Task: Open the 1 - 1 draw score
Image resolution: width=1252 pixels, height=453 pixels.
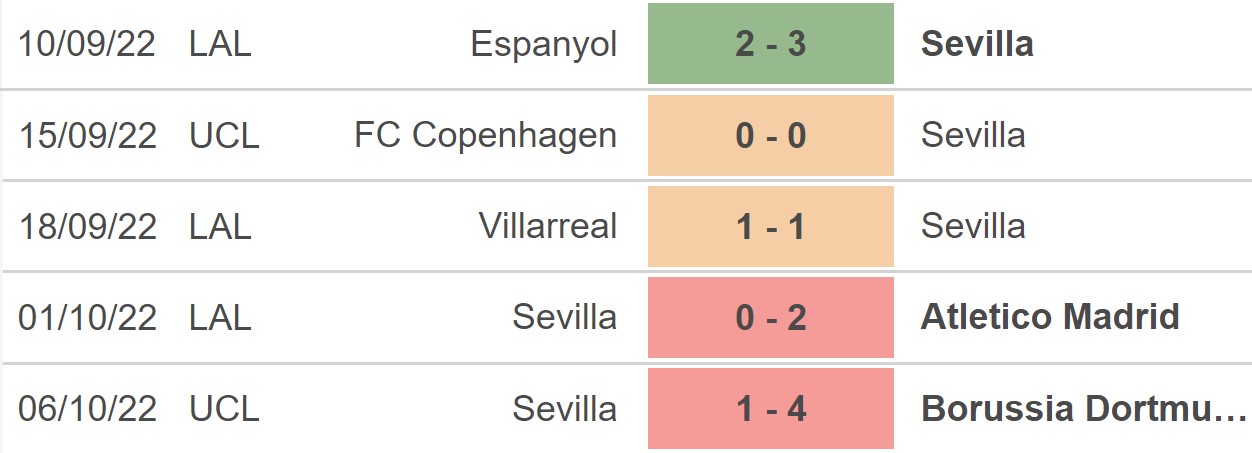Action: (770, 226)
